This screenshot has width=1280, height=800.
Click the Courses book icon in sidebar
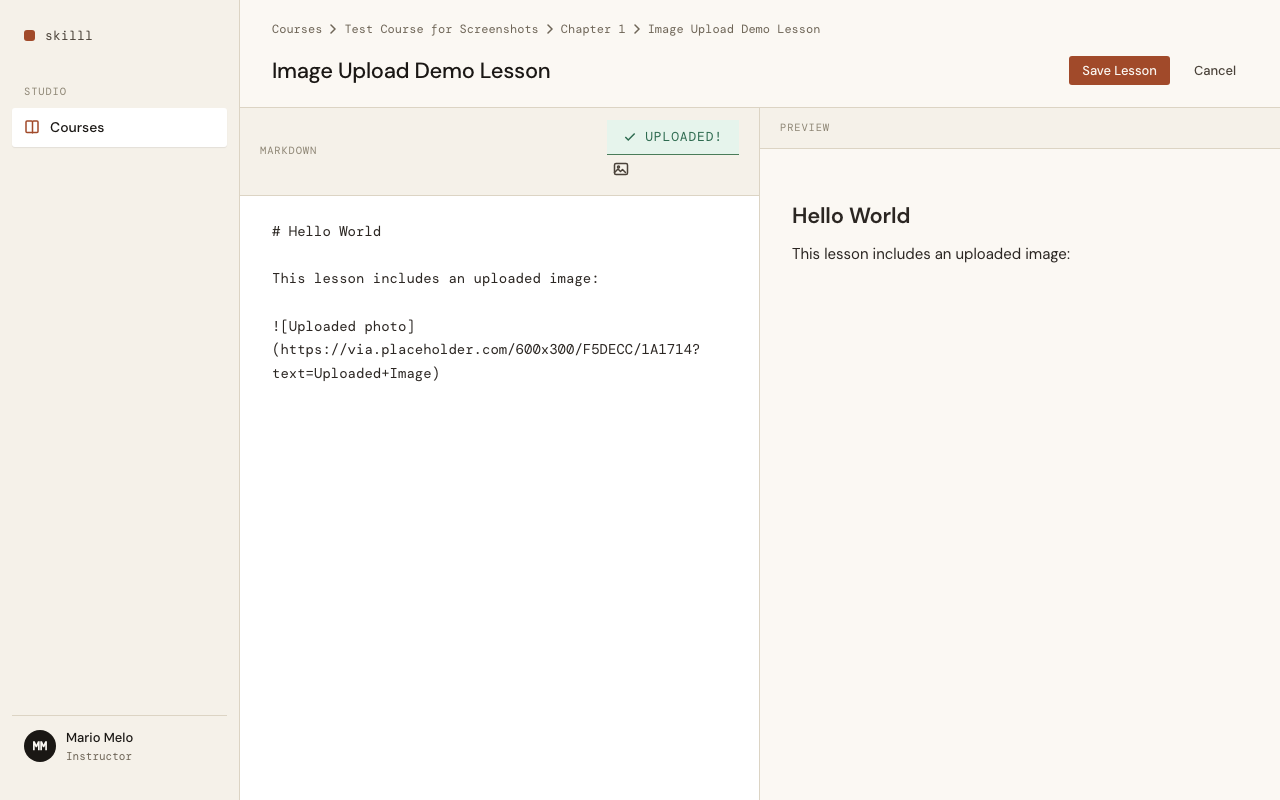(x=32, y=127)
